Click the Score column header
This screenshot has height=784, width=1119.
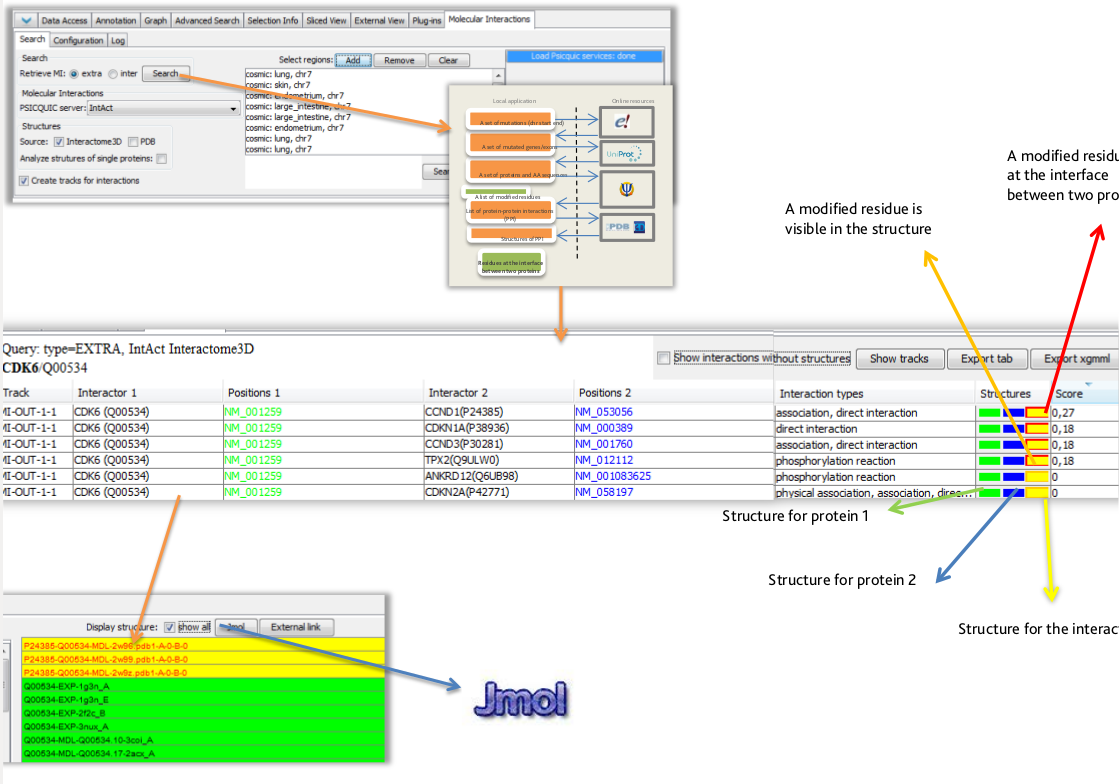coord(1084,394)
